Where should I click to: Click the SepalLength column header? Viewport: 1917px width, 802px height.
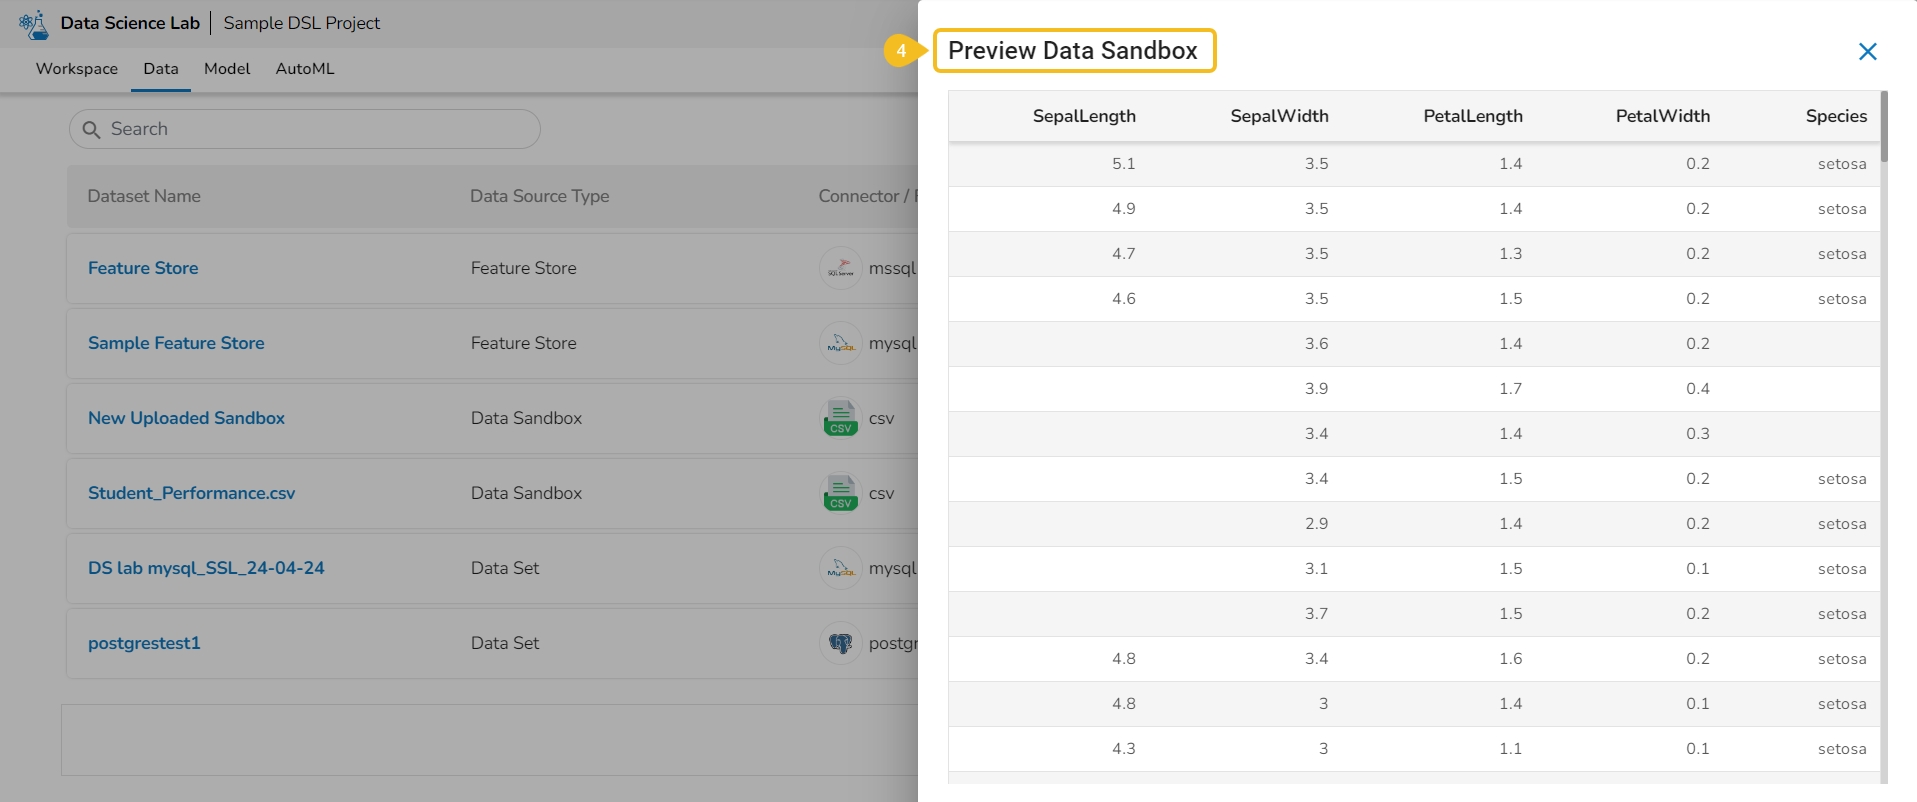[x=1083, y=116]
